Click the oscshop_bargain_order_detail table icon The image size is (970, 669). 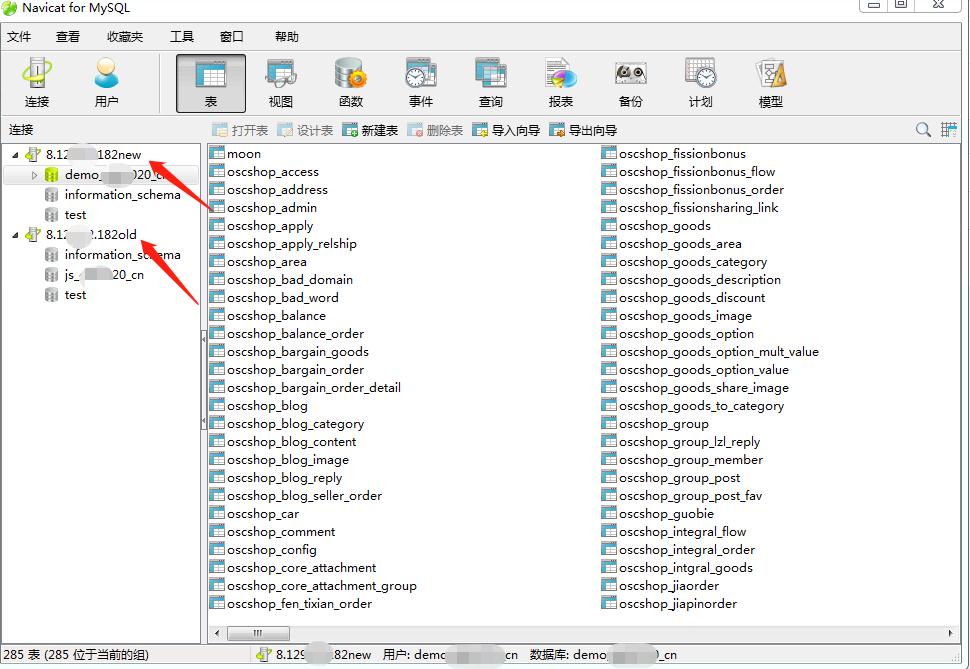point(217,387)
